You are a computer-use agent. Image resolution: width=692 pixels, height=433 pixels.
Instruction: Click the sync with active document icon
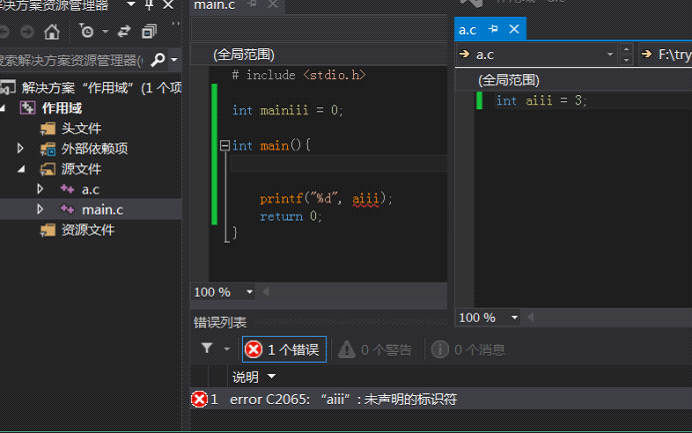click(124, 31)
